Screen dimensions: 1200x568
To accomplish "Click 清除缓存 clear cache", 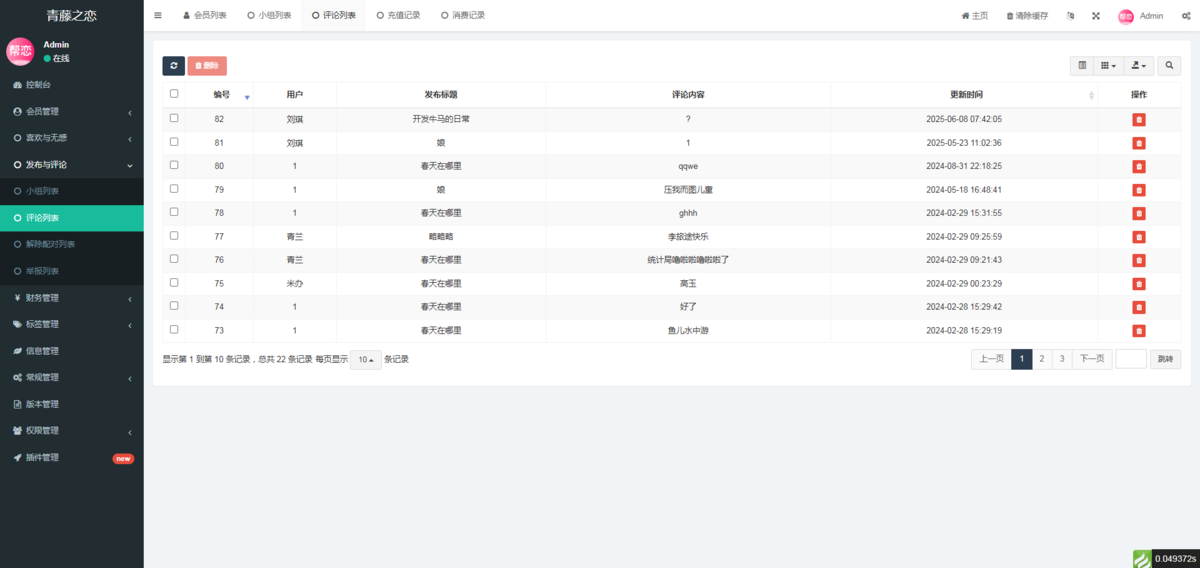I will [x=1027, y=16].
